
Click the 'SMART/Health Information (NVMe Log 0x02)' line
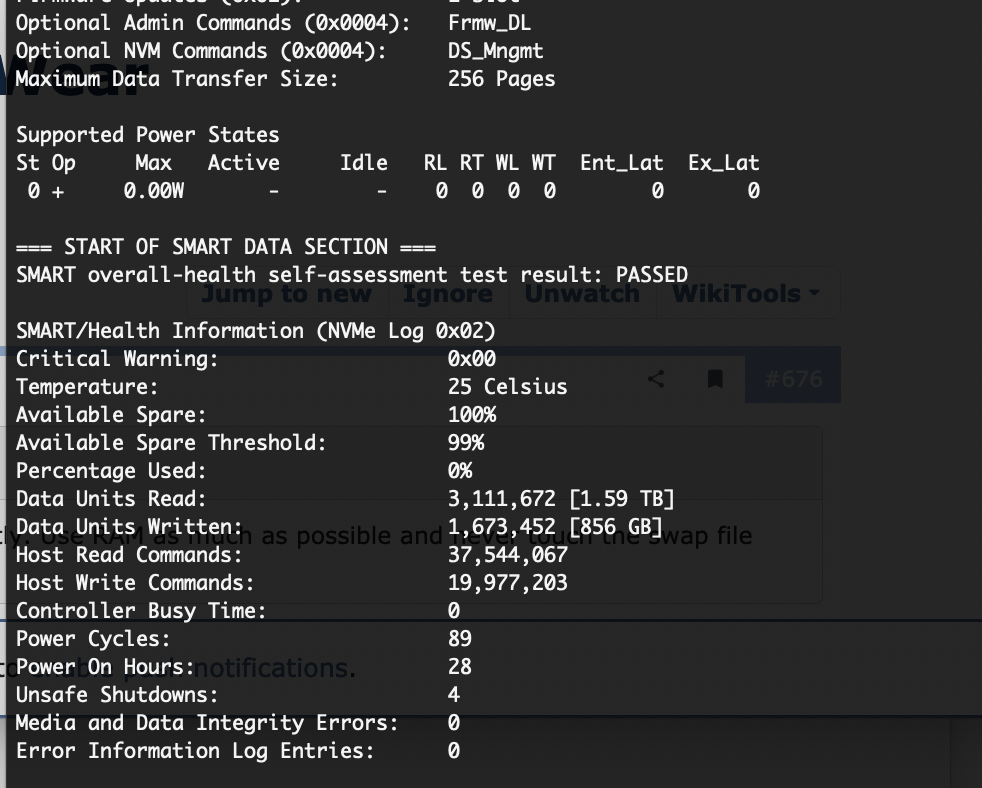(256, 331)
